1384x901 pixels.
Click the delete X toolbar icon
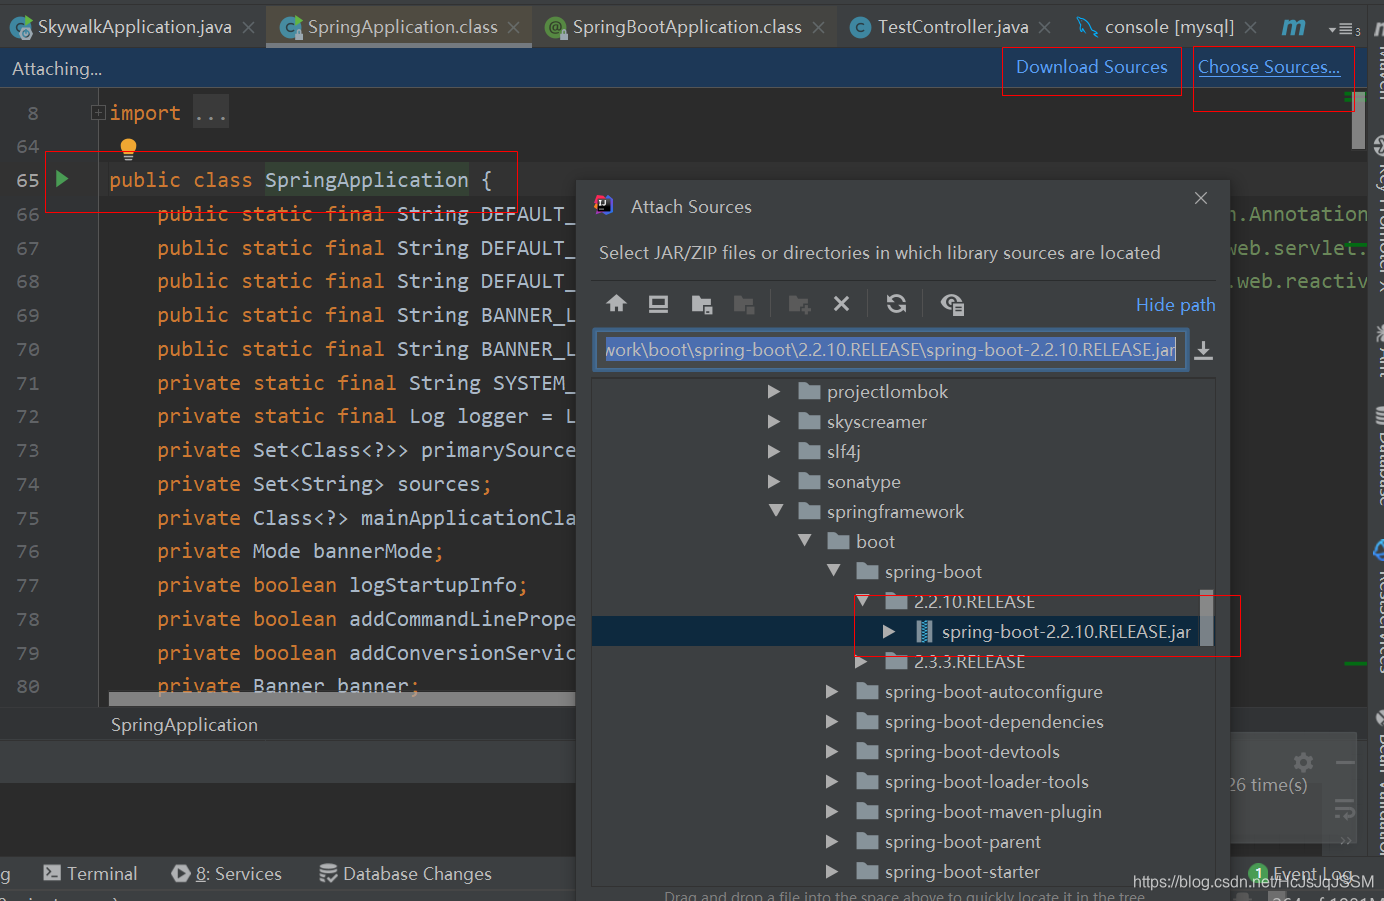click(x=841, y=303)
